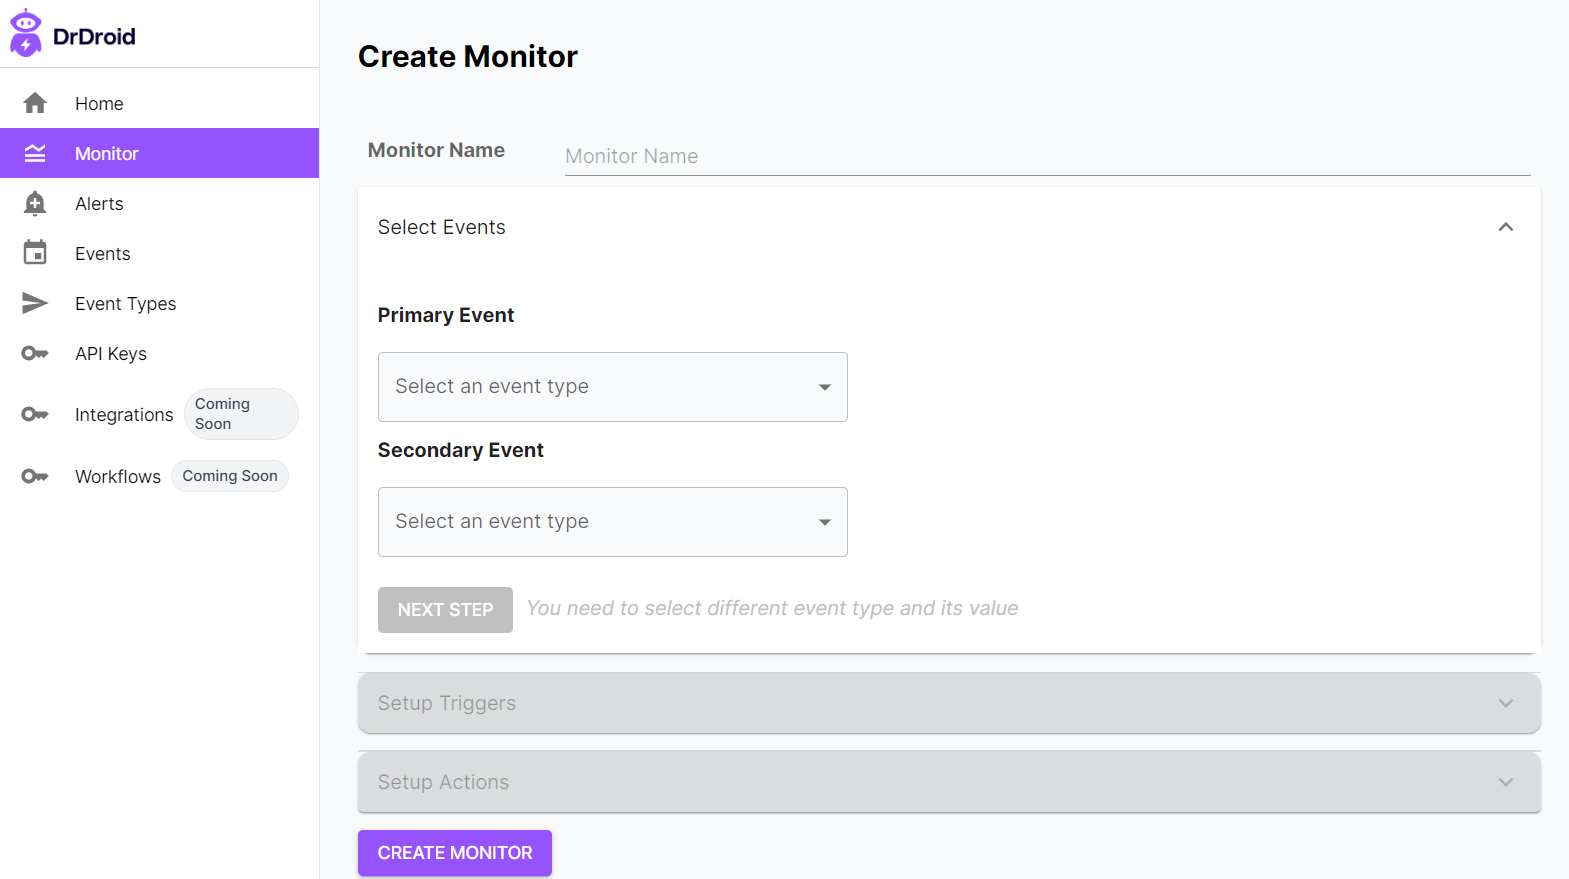Click the API Keys key icon

pos(35,353)
